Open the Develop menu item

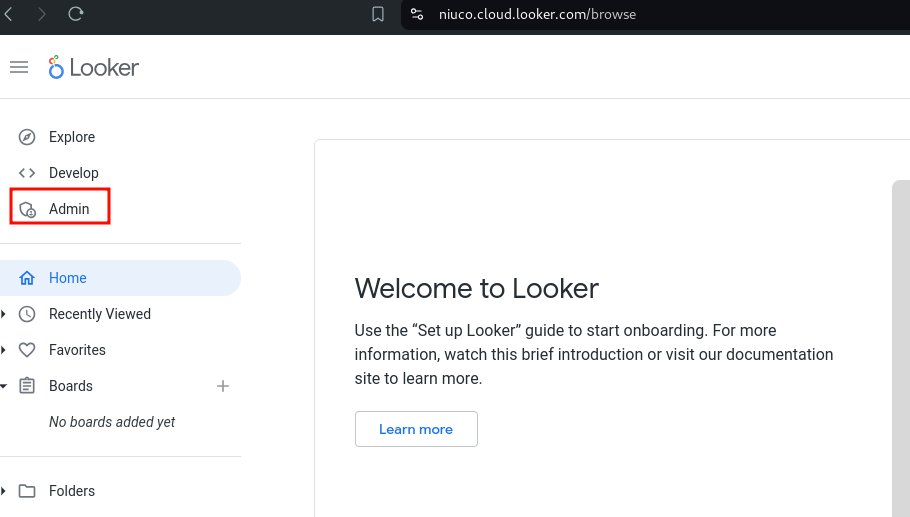74,173
